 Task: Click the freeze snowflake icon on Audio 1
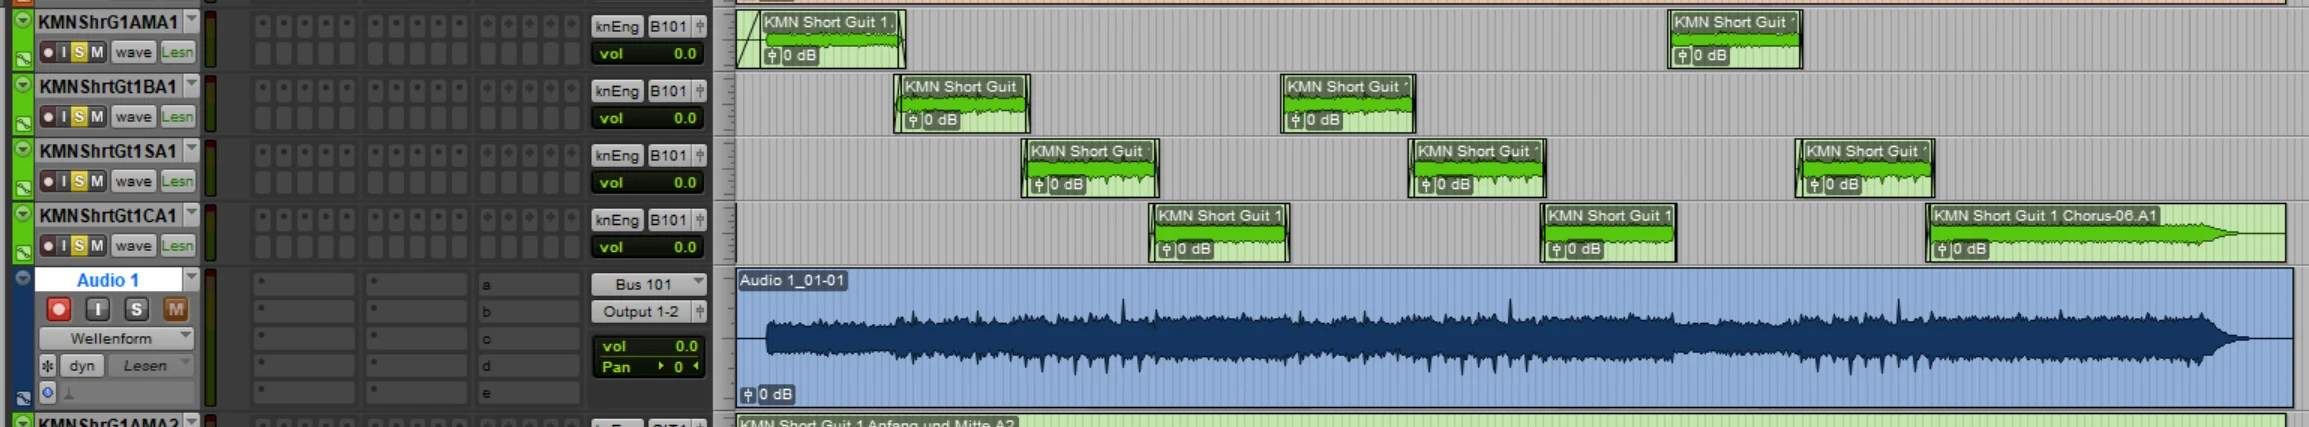[47, 366]
